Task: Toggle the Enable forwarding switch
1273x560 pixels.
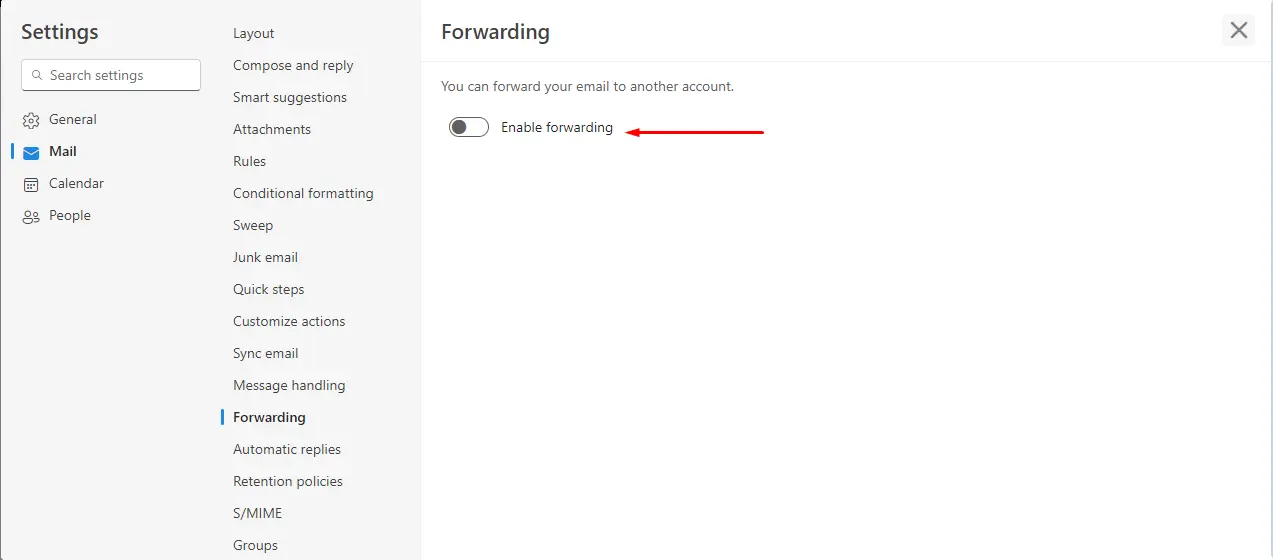Action: [469, 127]
